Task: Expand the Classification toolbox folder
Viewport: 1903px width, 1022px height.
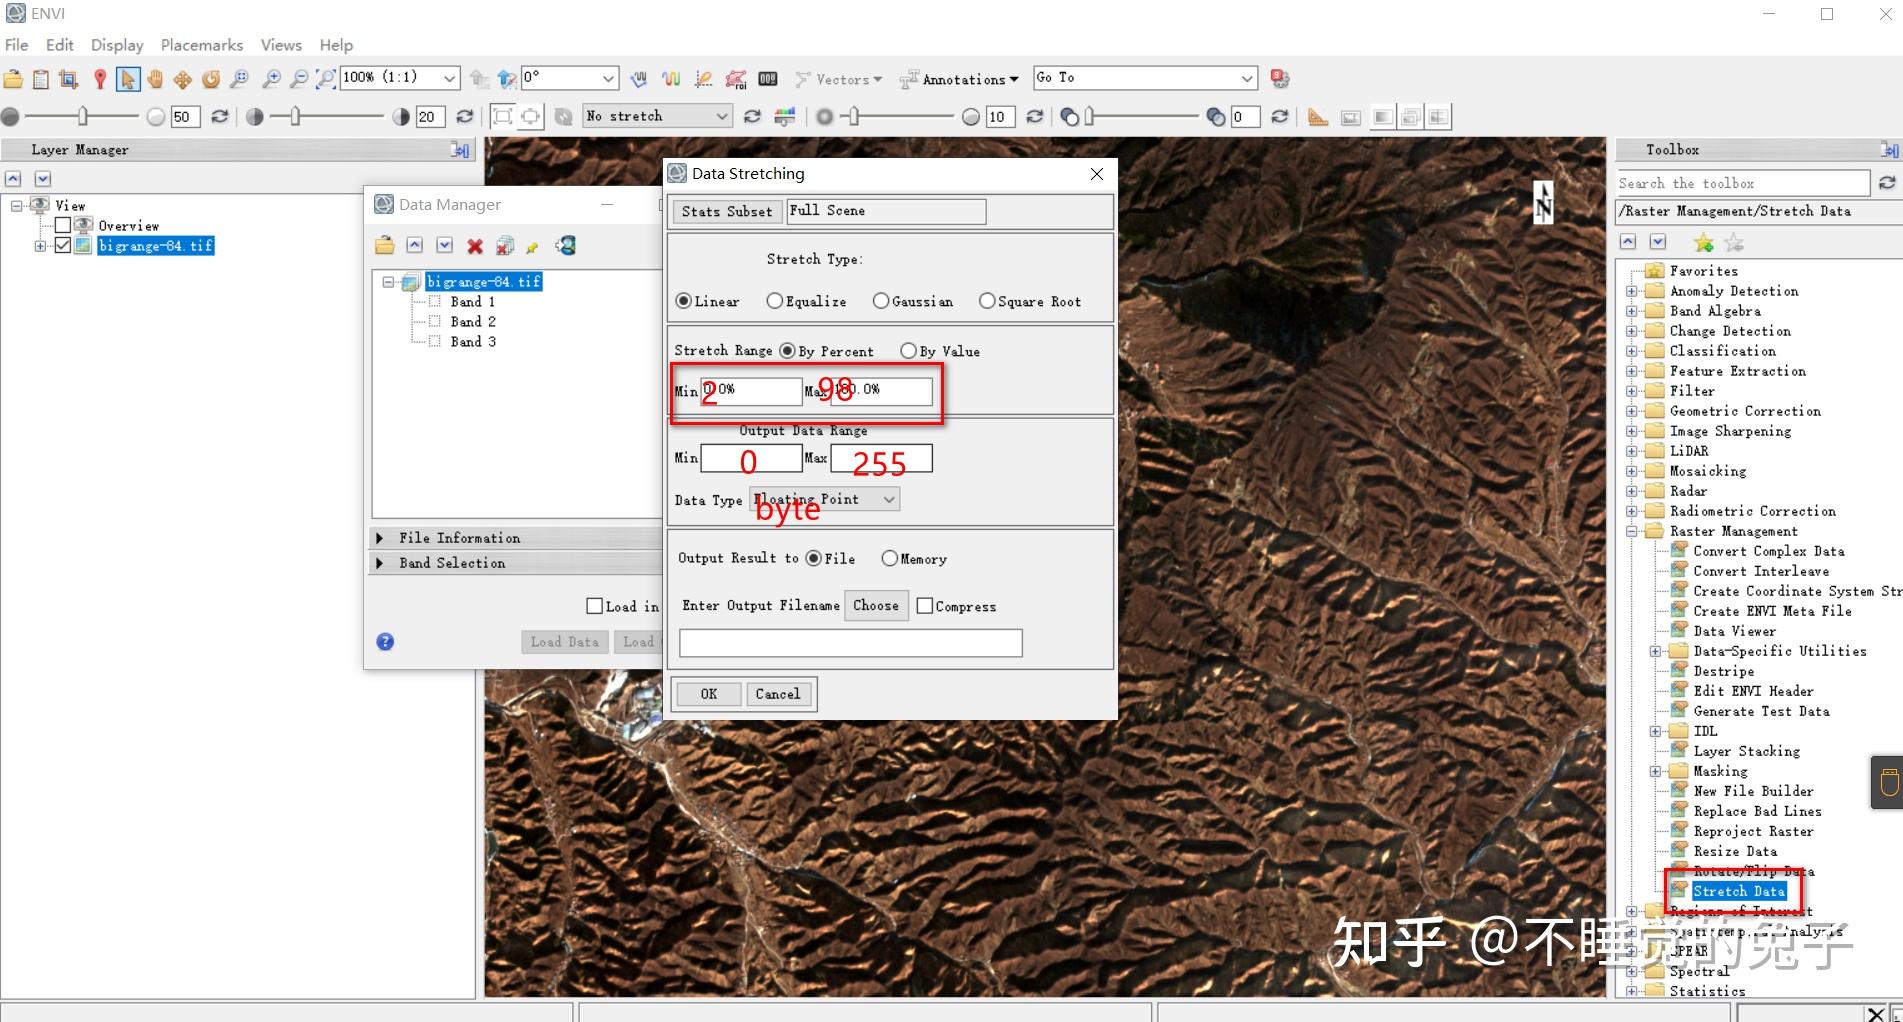Action: (1632, 351)
